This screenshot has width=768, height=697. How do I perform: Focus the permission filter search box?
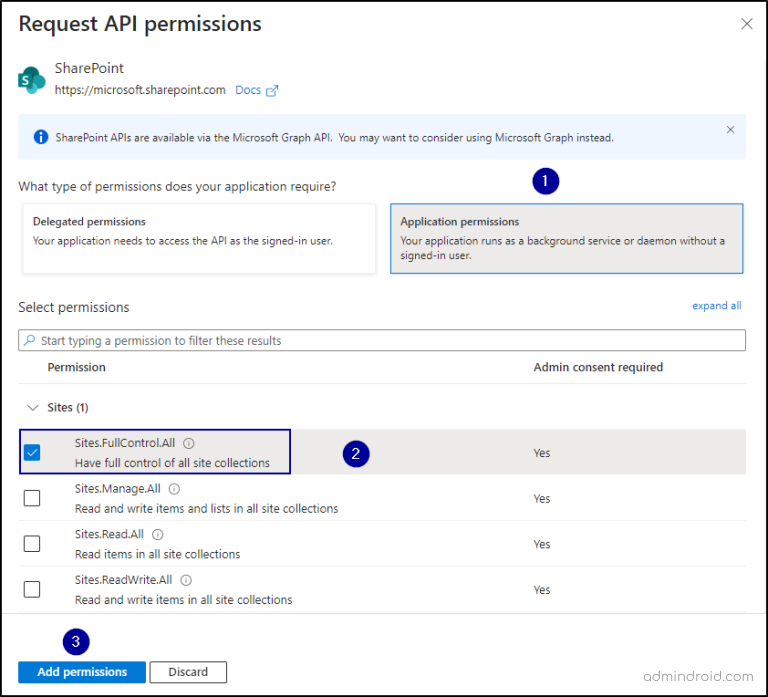(382, 340)
